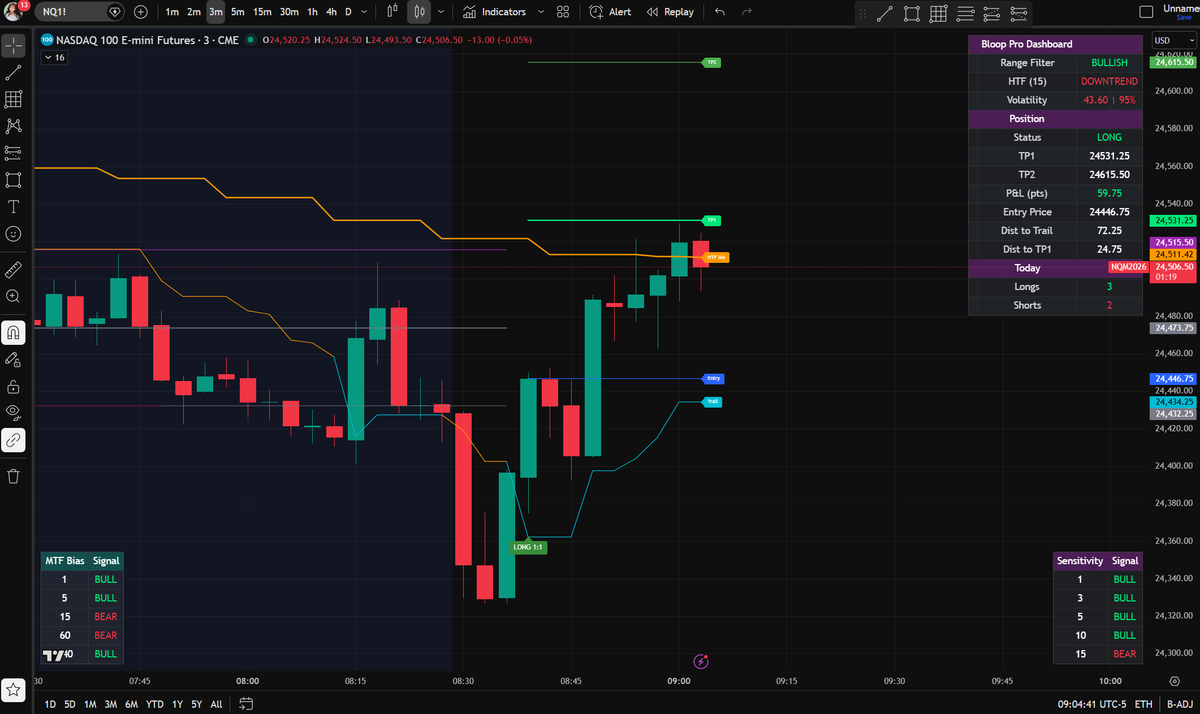Open the Emoji sticker tool
The height and width of the screenshot is (714, 1200).
13,234
